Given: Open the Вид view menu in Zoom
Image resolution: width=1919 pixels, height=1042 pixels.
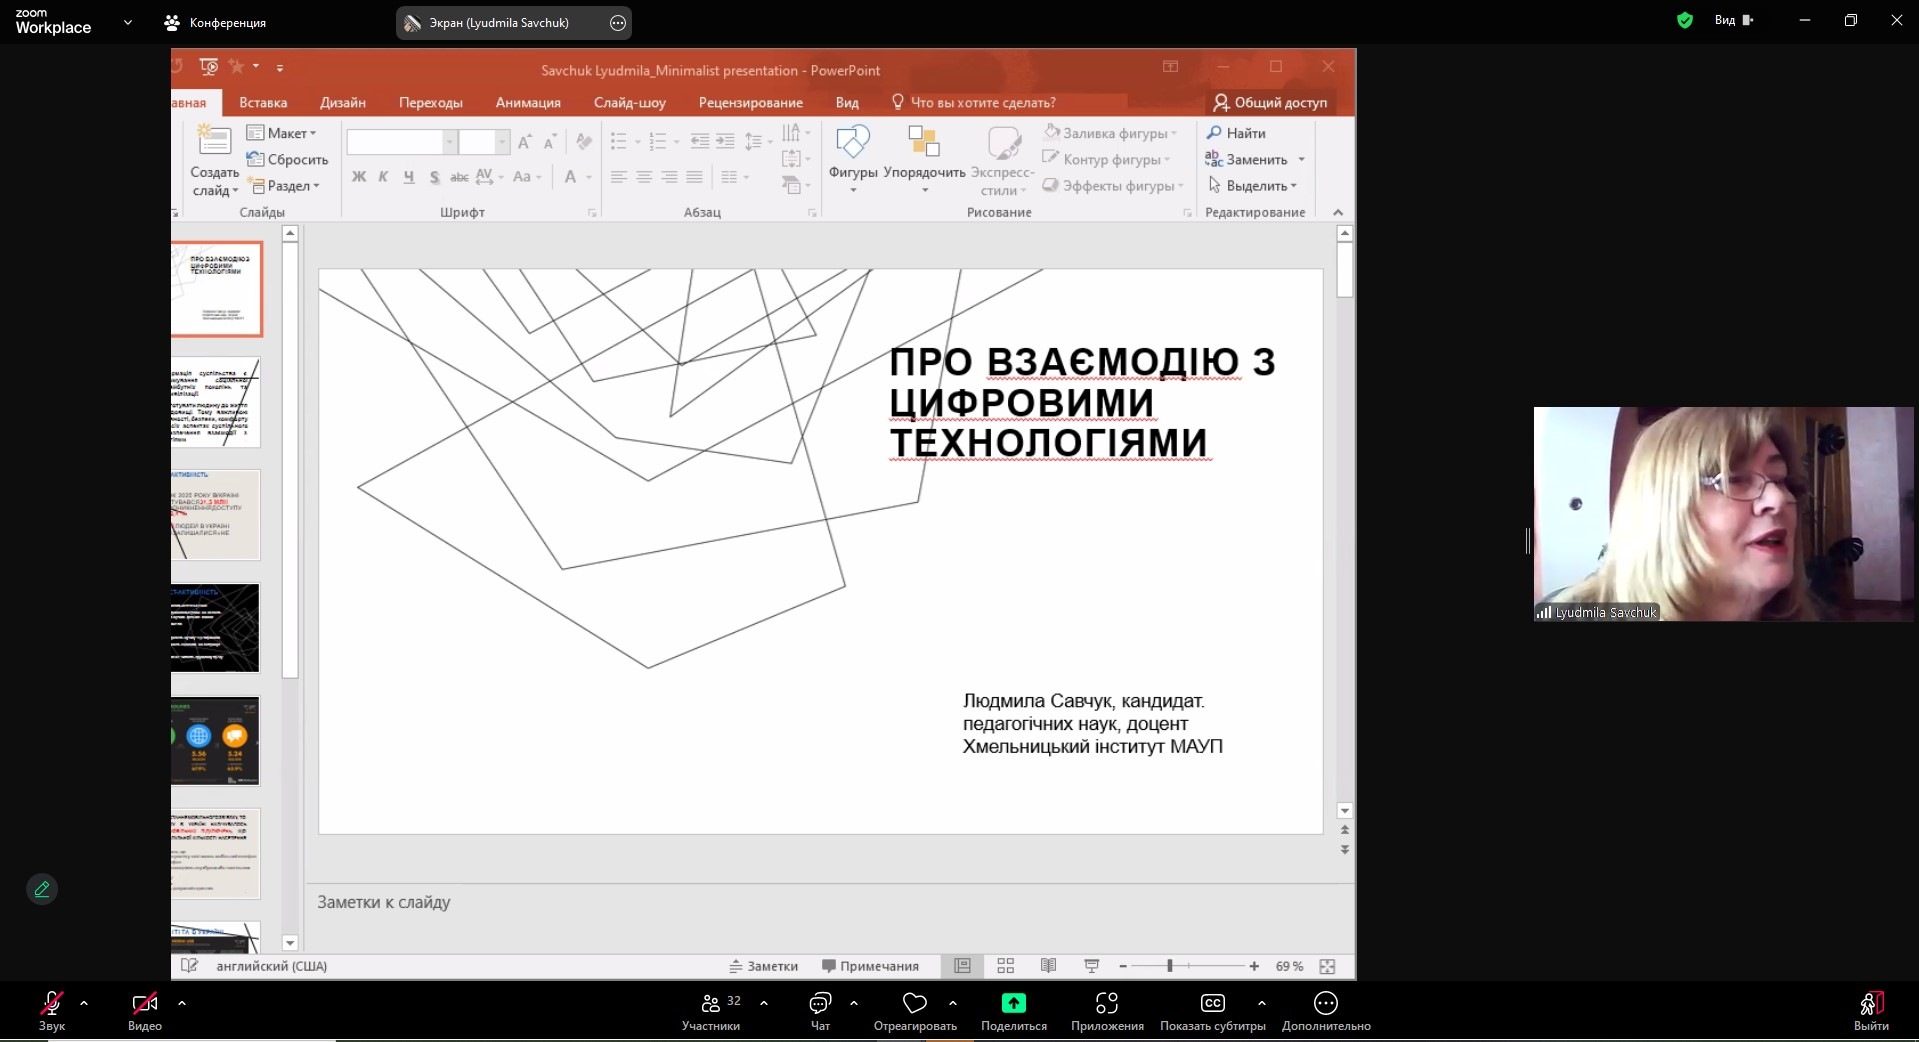Looking at the screenshot, I should (1733, 20).
